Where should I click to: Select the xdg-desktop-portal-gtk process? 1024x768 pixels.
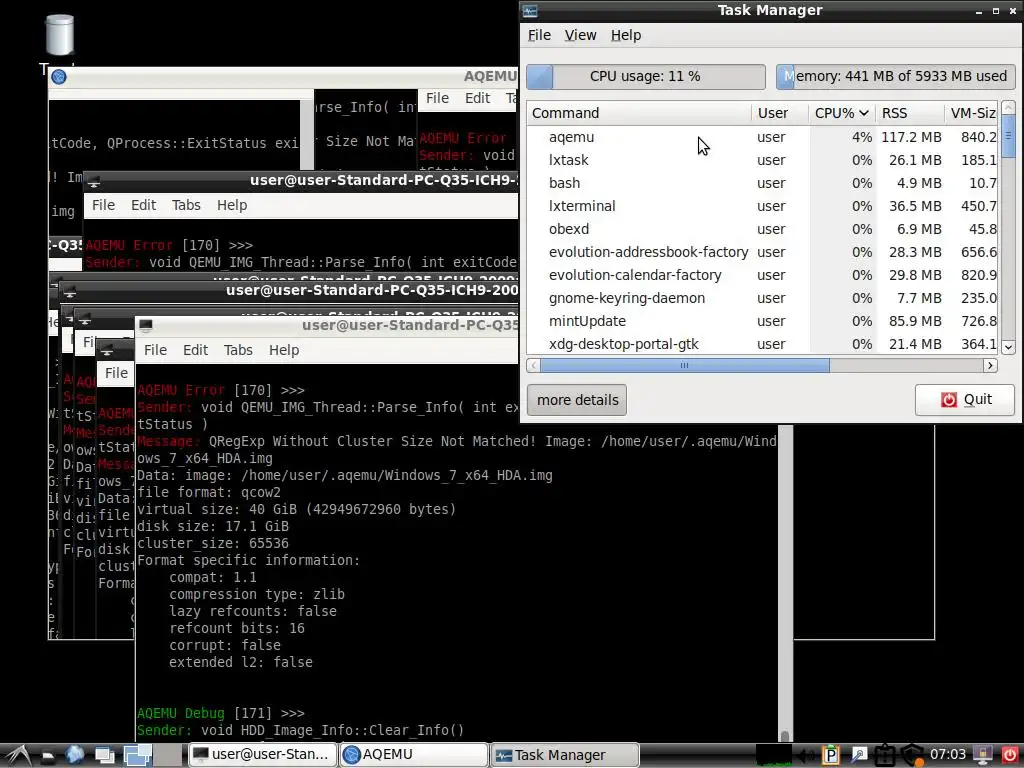point(763,344)
